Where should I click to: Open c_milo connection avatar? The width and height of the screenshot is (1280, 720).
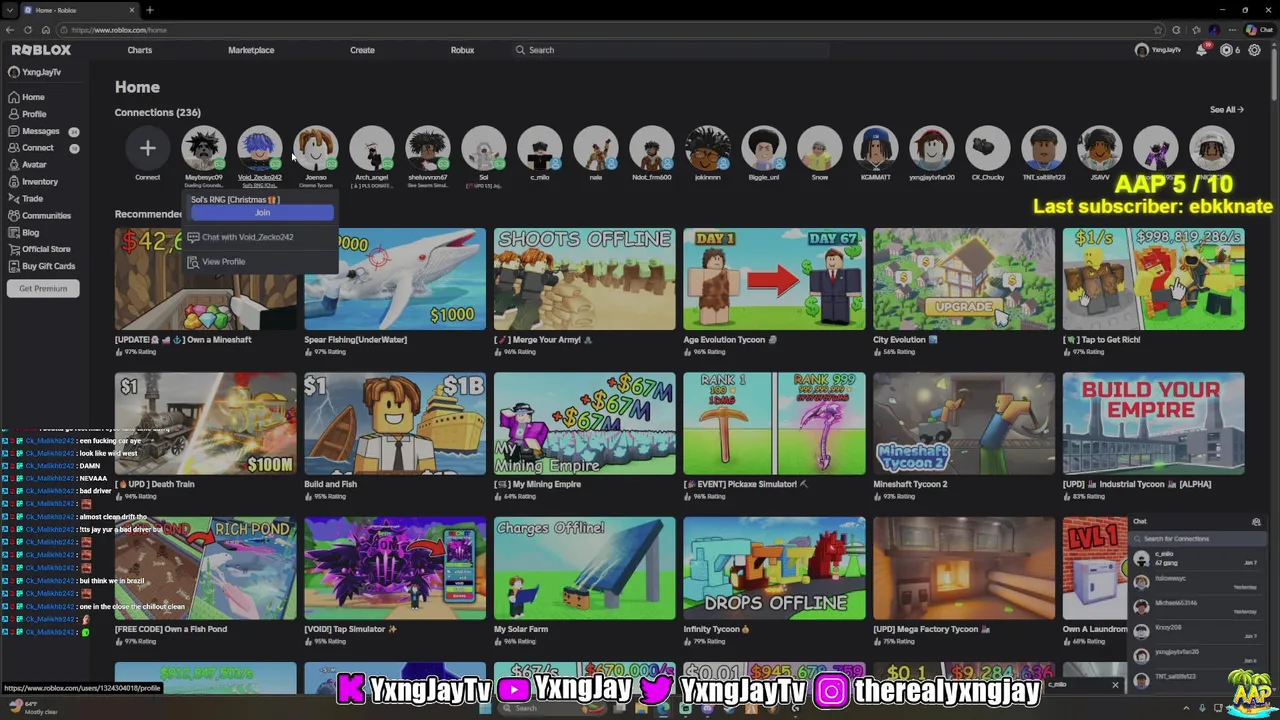540,149
